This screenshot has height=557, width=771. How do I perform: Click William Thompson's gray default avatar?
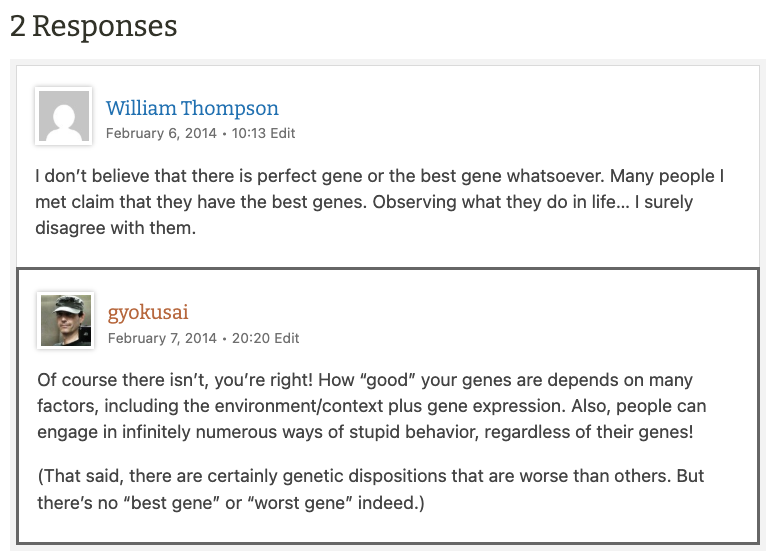pyautogui.click(x=64, y=115)
